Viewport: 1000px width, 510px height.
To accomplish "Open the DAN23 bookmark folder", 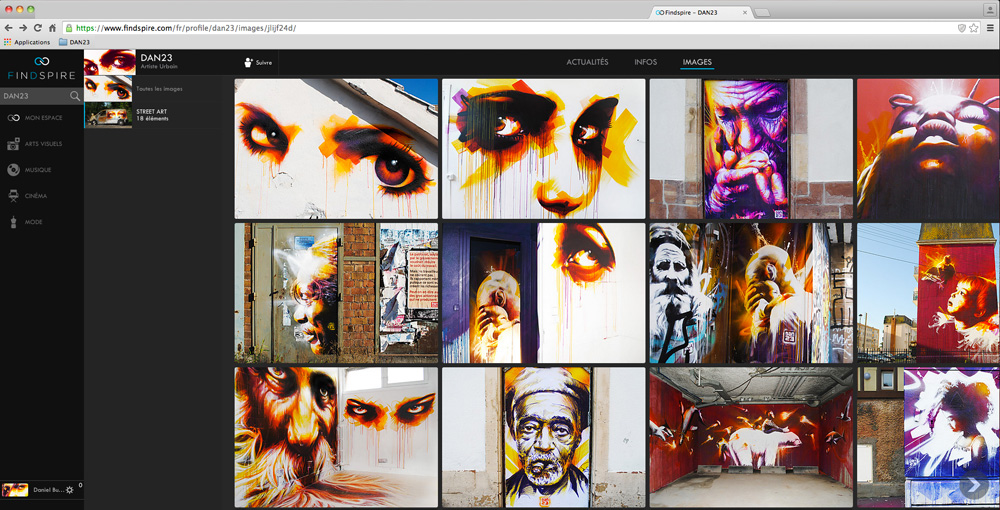I will click(x=74, y=42).
